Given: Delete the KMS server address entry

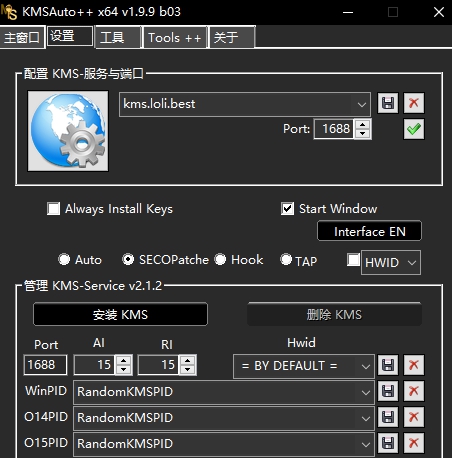Looking at the screenshot, I should (x=414, y=103).
